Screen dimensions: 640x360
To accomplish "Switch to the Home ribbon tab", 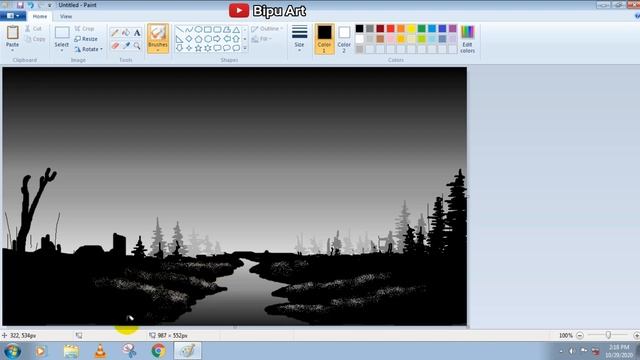I will (40, 16).
